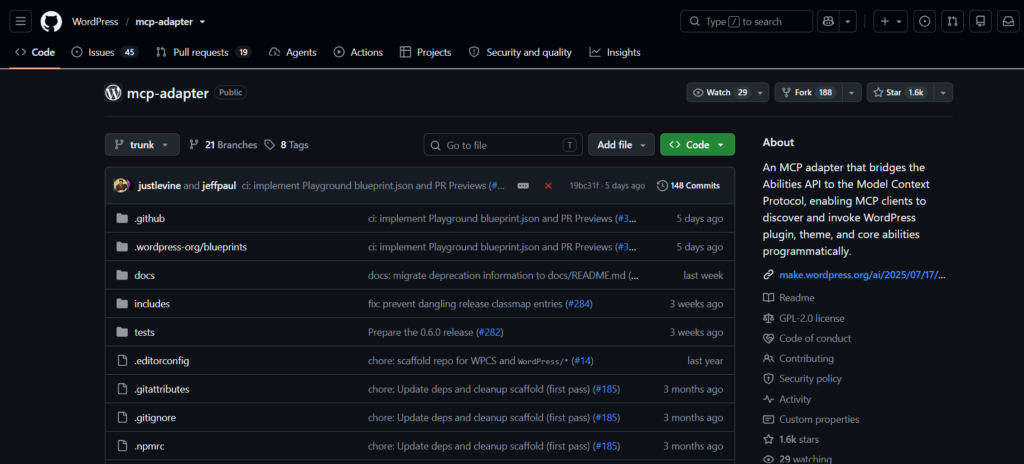Expand the commit message ellipsis button
The image size is (1024, 464).
tap(523, 186)
